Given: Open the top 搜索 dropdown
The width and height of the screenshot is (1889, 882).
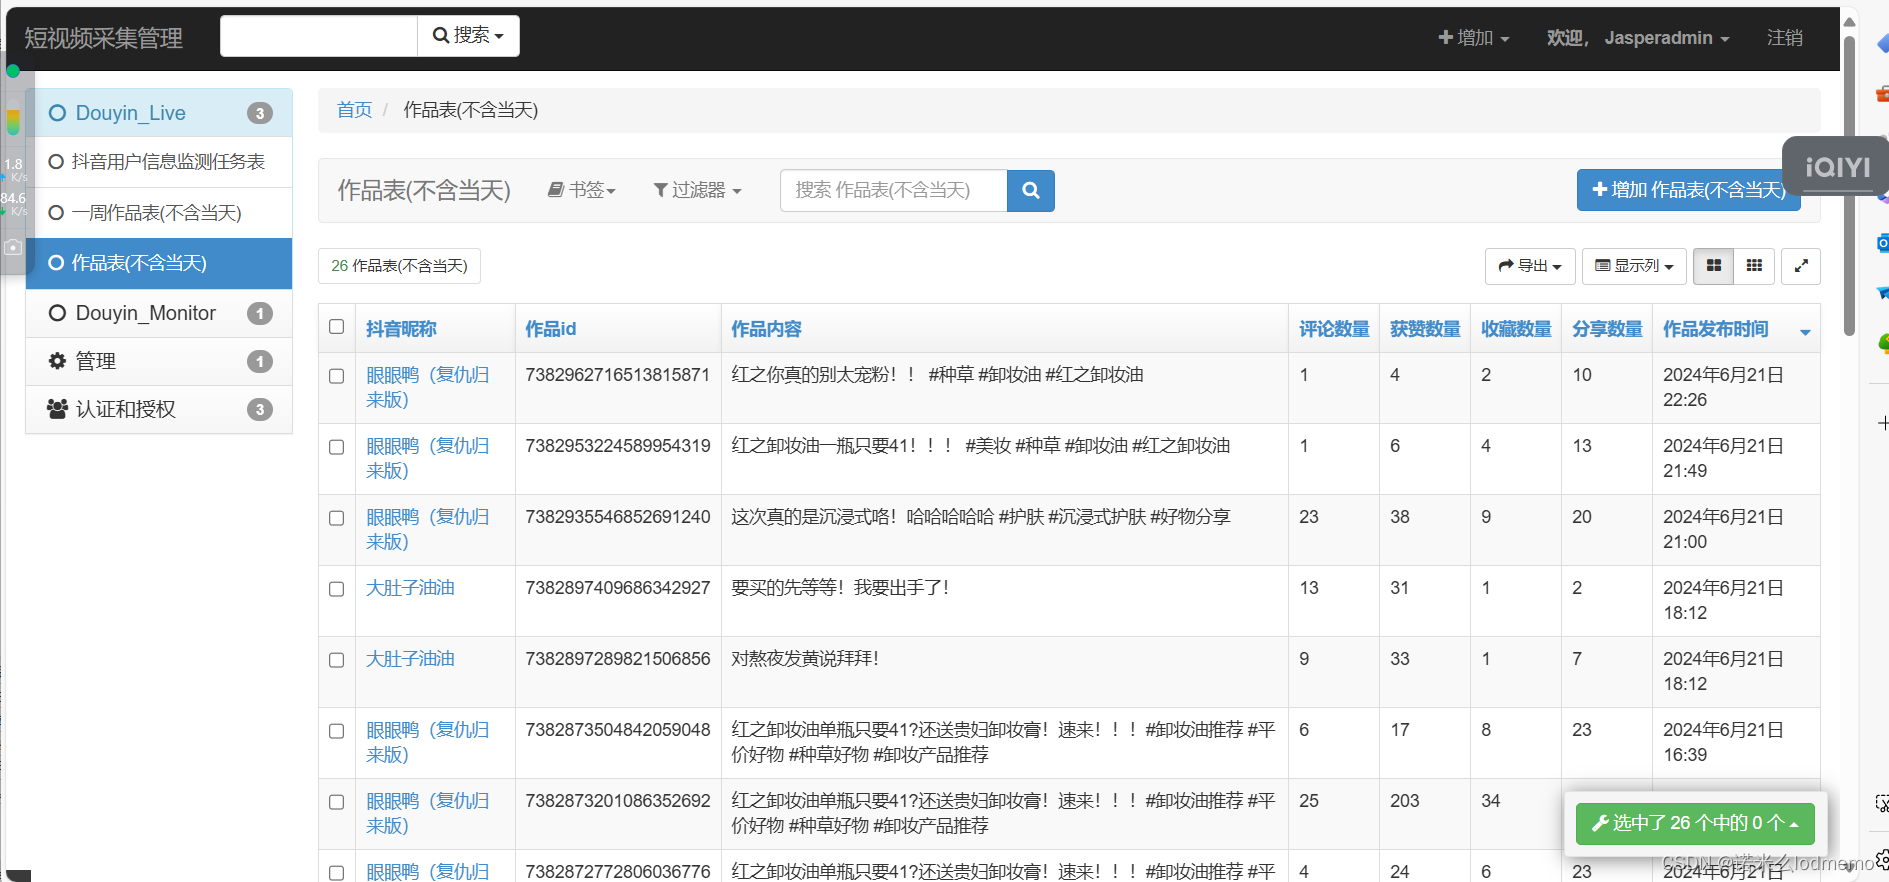Looking at the screenshot, I should point(468,36).
